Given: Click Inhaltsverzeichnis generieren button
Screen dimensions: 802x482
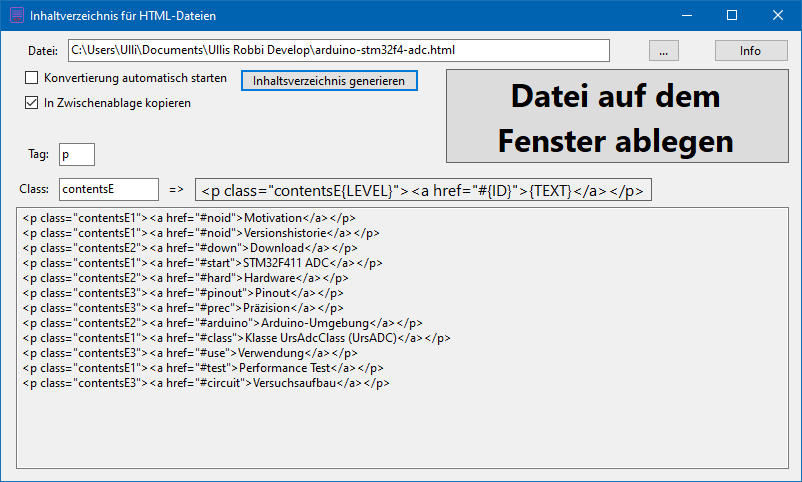Looking at the screenshot, I should coord(329,81).
